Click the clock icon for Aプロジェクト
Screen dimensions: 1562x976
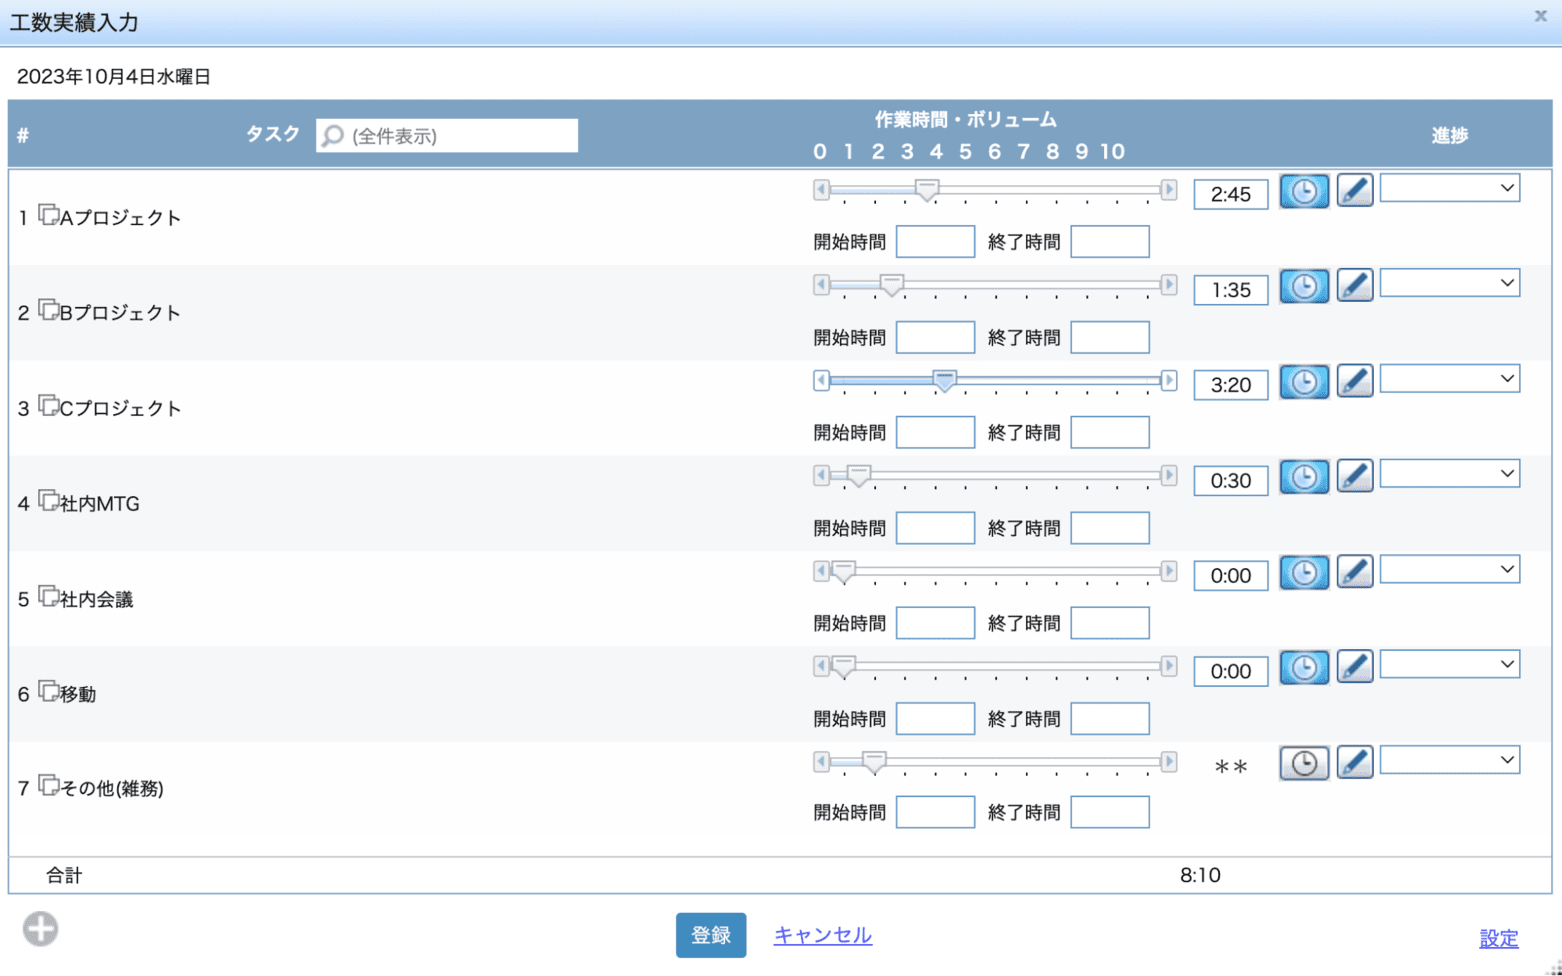(1304, 191)
